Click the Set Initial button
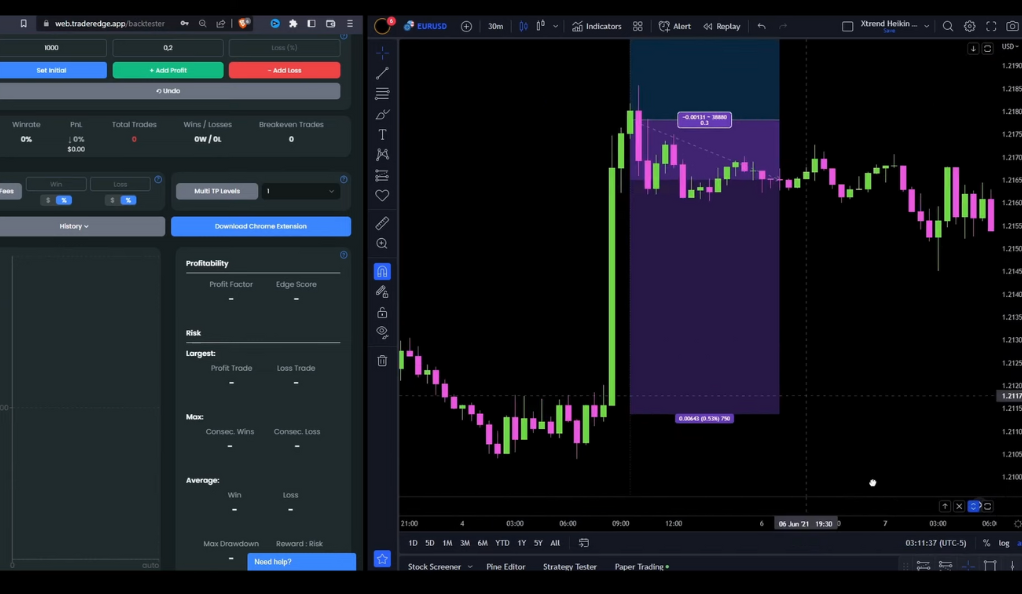The height and width of the screenshot is (594, 1022). click(x=51, y=70)
